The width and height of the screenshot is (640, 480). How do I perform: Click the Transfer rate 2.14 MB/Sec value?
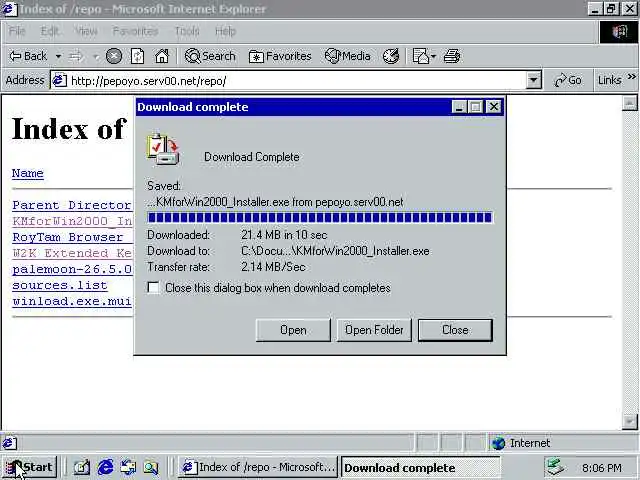click(x=273, y=267)
